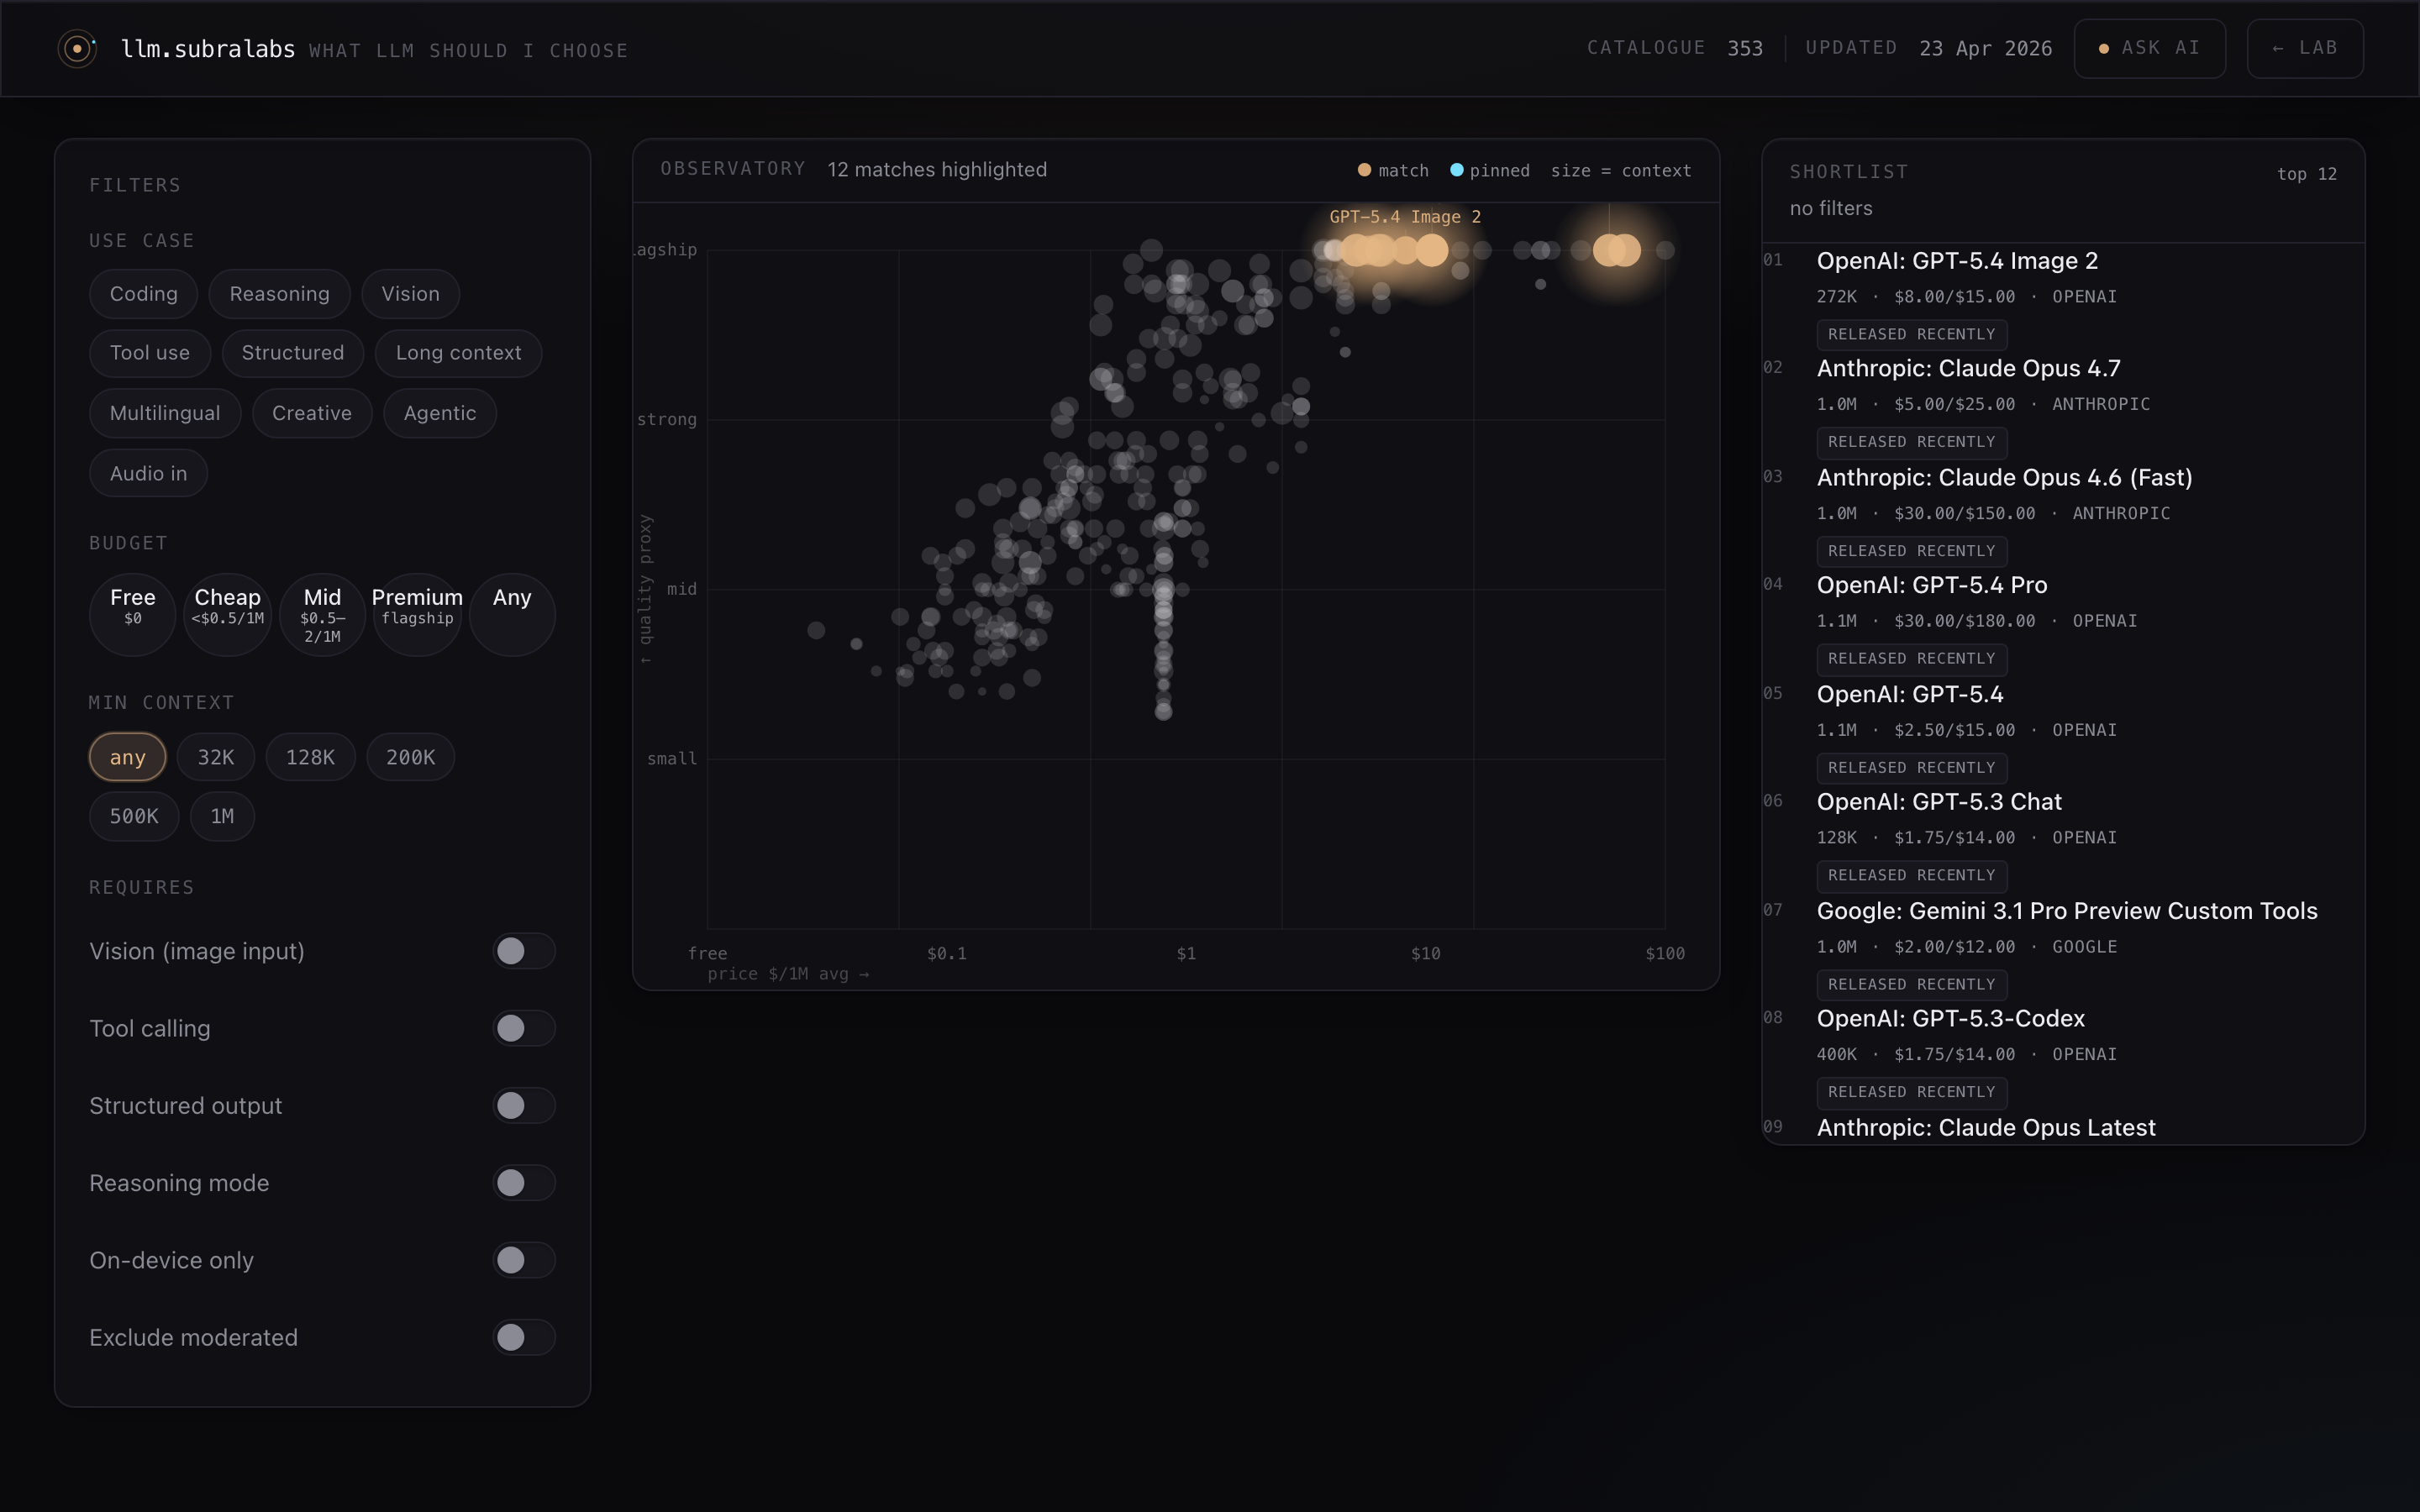Image resolution: width=2420 pixels, height=1512 pixels.
Task: Set budget to Cheap
Action: [227, 614]
